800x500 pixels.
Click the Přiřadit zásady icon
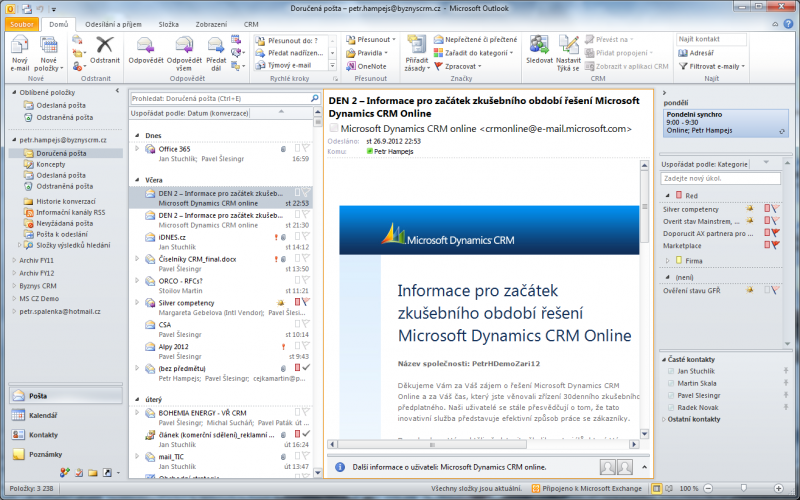(417, 53)
